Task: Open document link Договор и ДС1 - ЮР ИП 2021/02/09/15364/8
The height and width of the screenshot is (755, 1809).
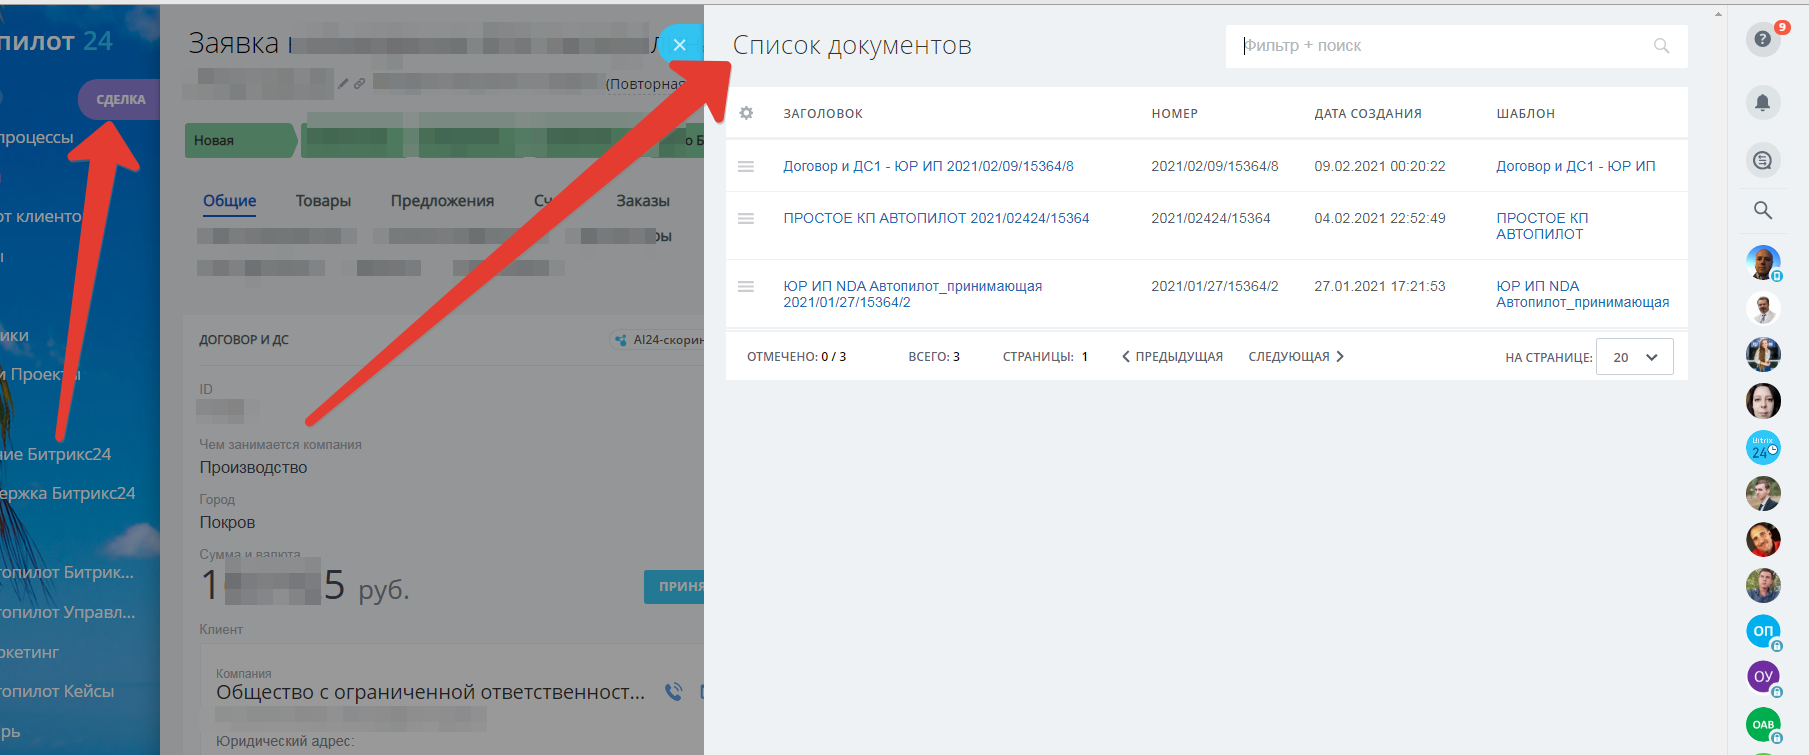Action: tap(928, 166)
